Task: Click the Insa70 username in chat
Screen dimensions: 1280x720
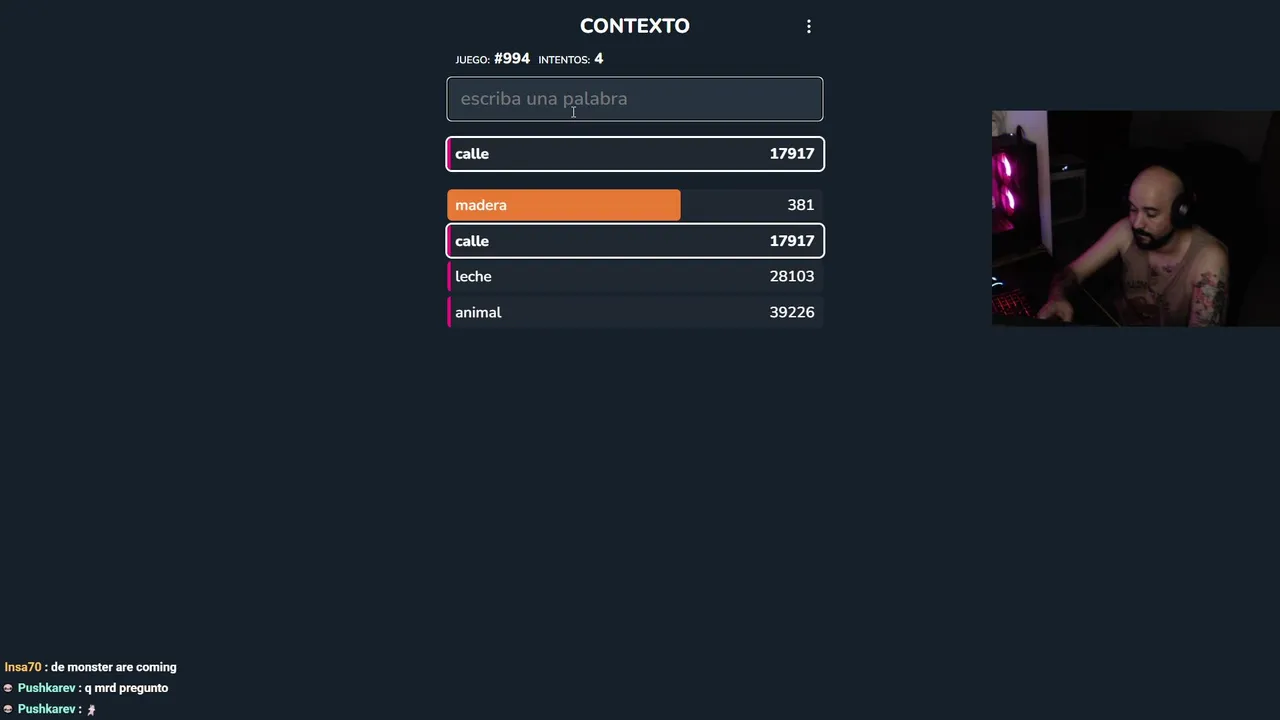Action: point(23,667)
